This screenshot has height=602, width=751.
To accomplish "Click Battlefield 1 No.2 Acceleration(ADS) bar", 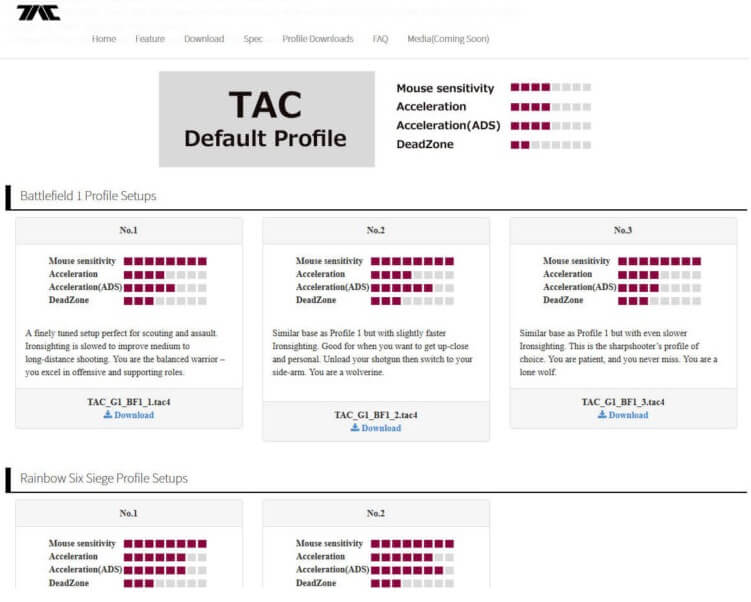I will tap(412, 287).
